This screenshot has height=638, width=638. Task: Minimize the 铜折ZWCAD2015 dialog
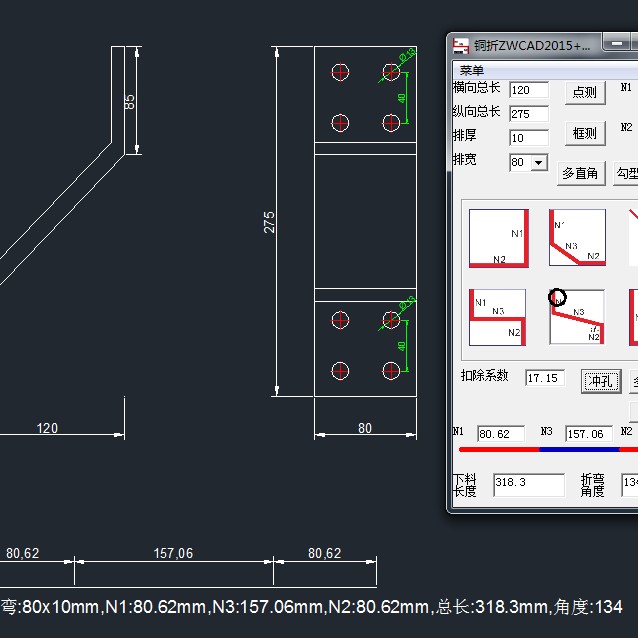pos(617,43)
